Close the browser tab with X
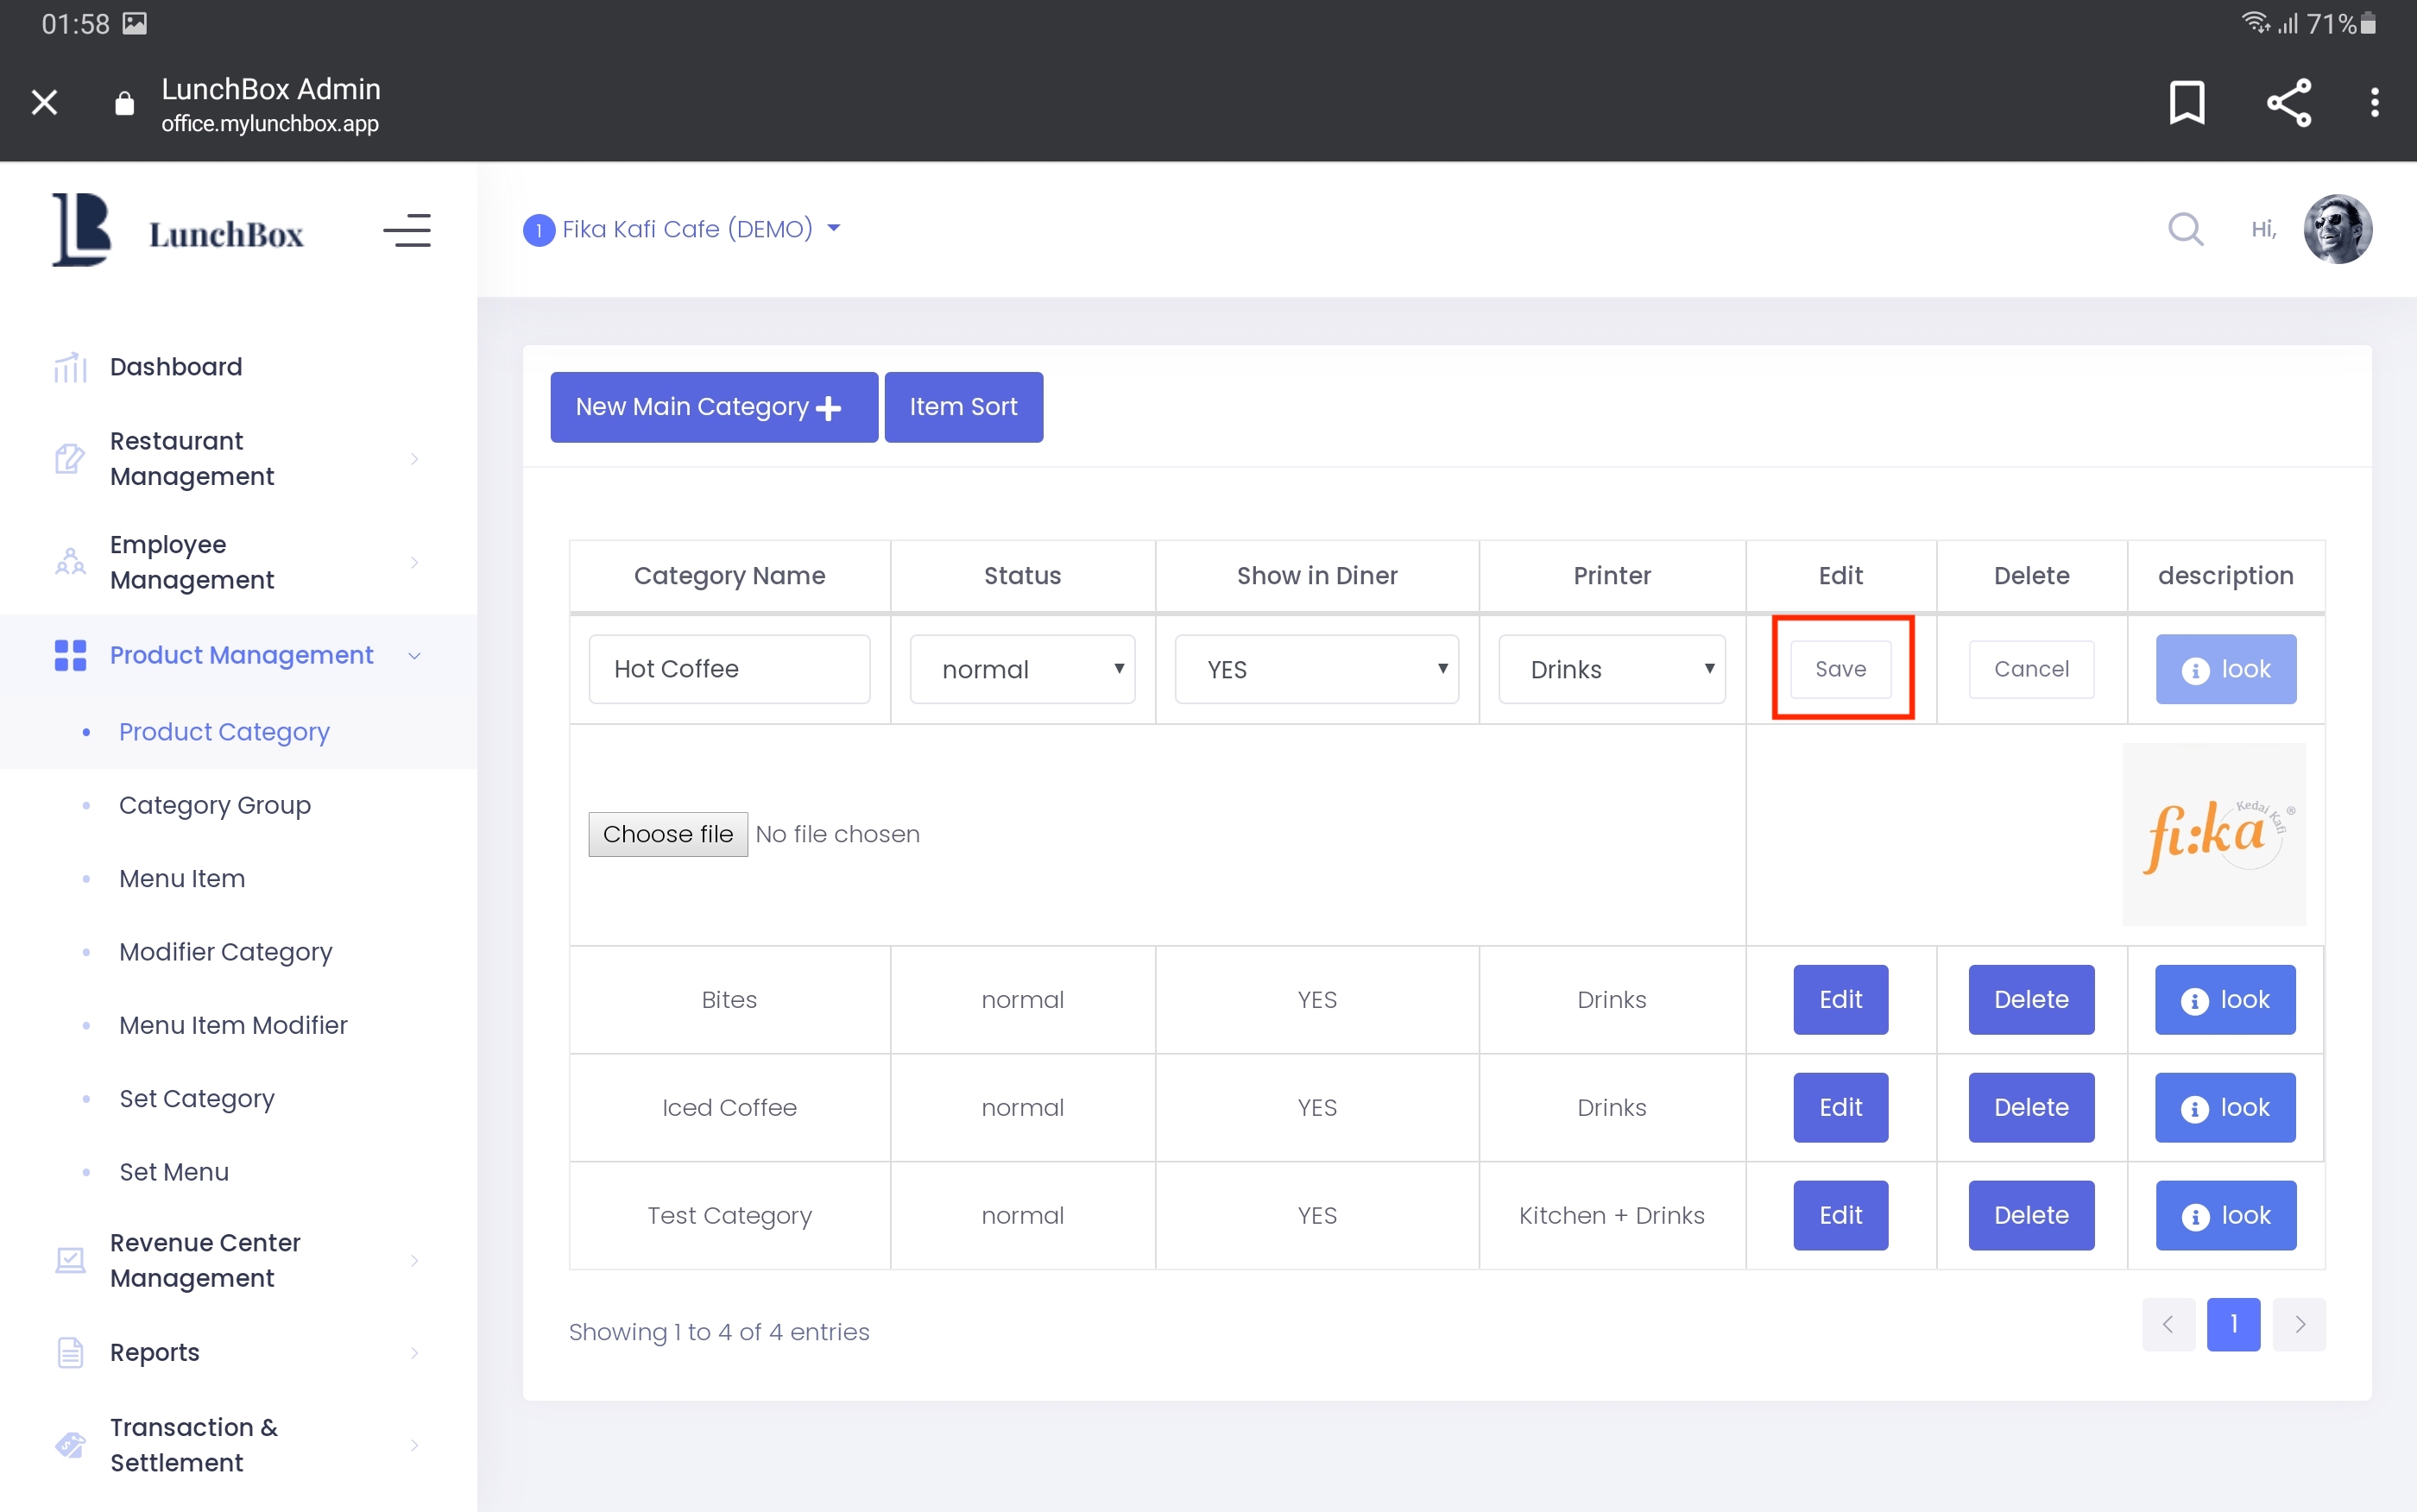 click(44, 102)
